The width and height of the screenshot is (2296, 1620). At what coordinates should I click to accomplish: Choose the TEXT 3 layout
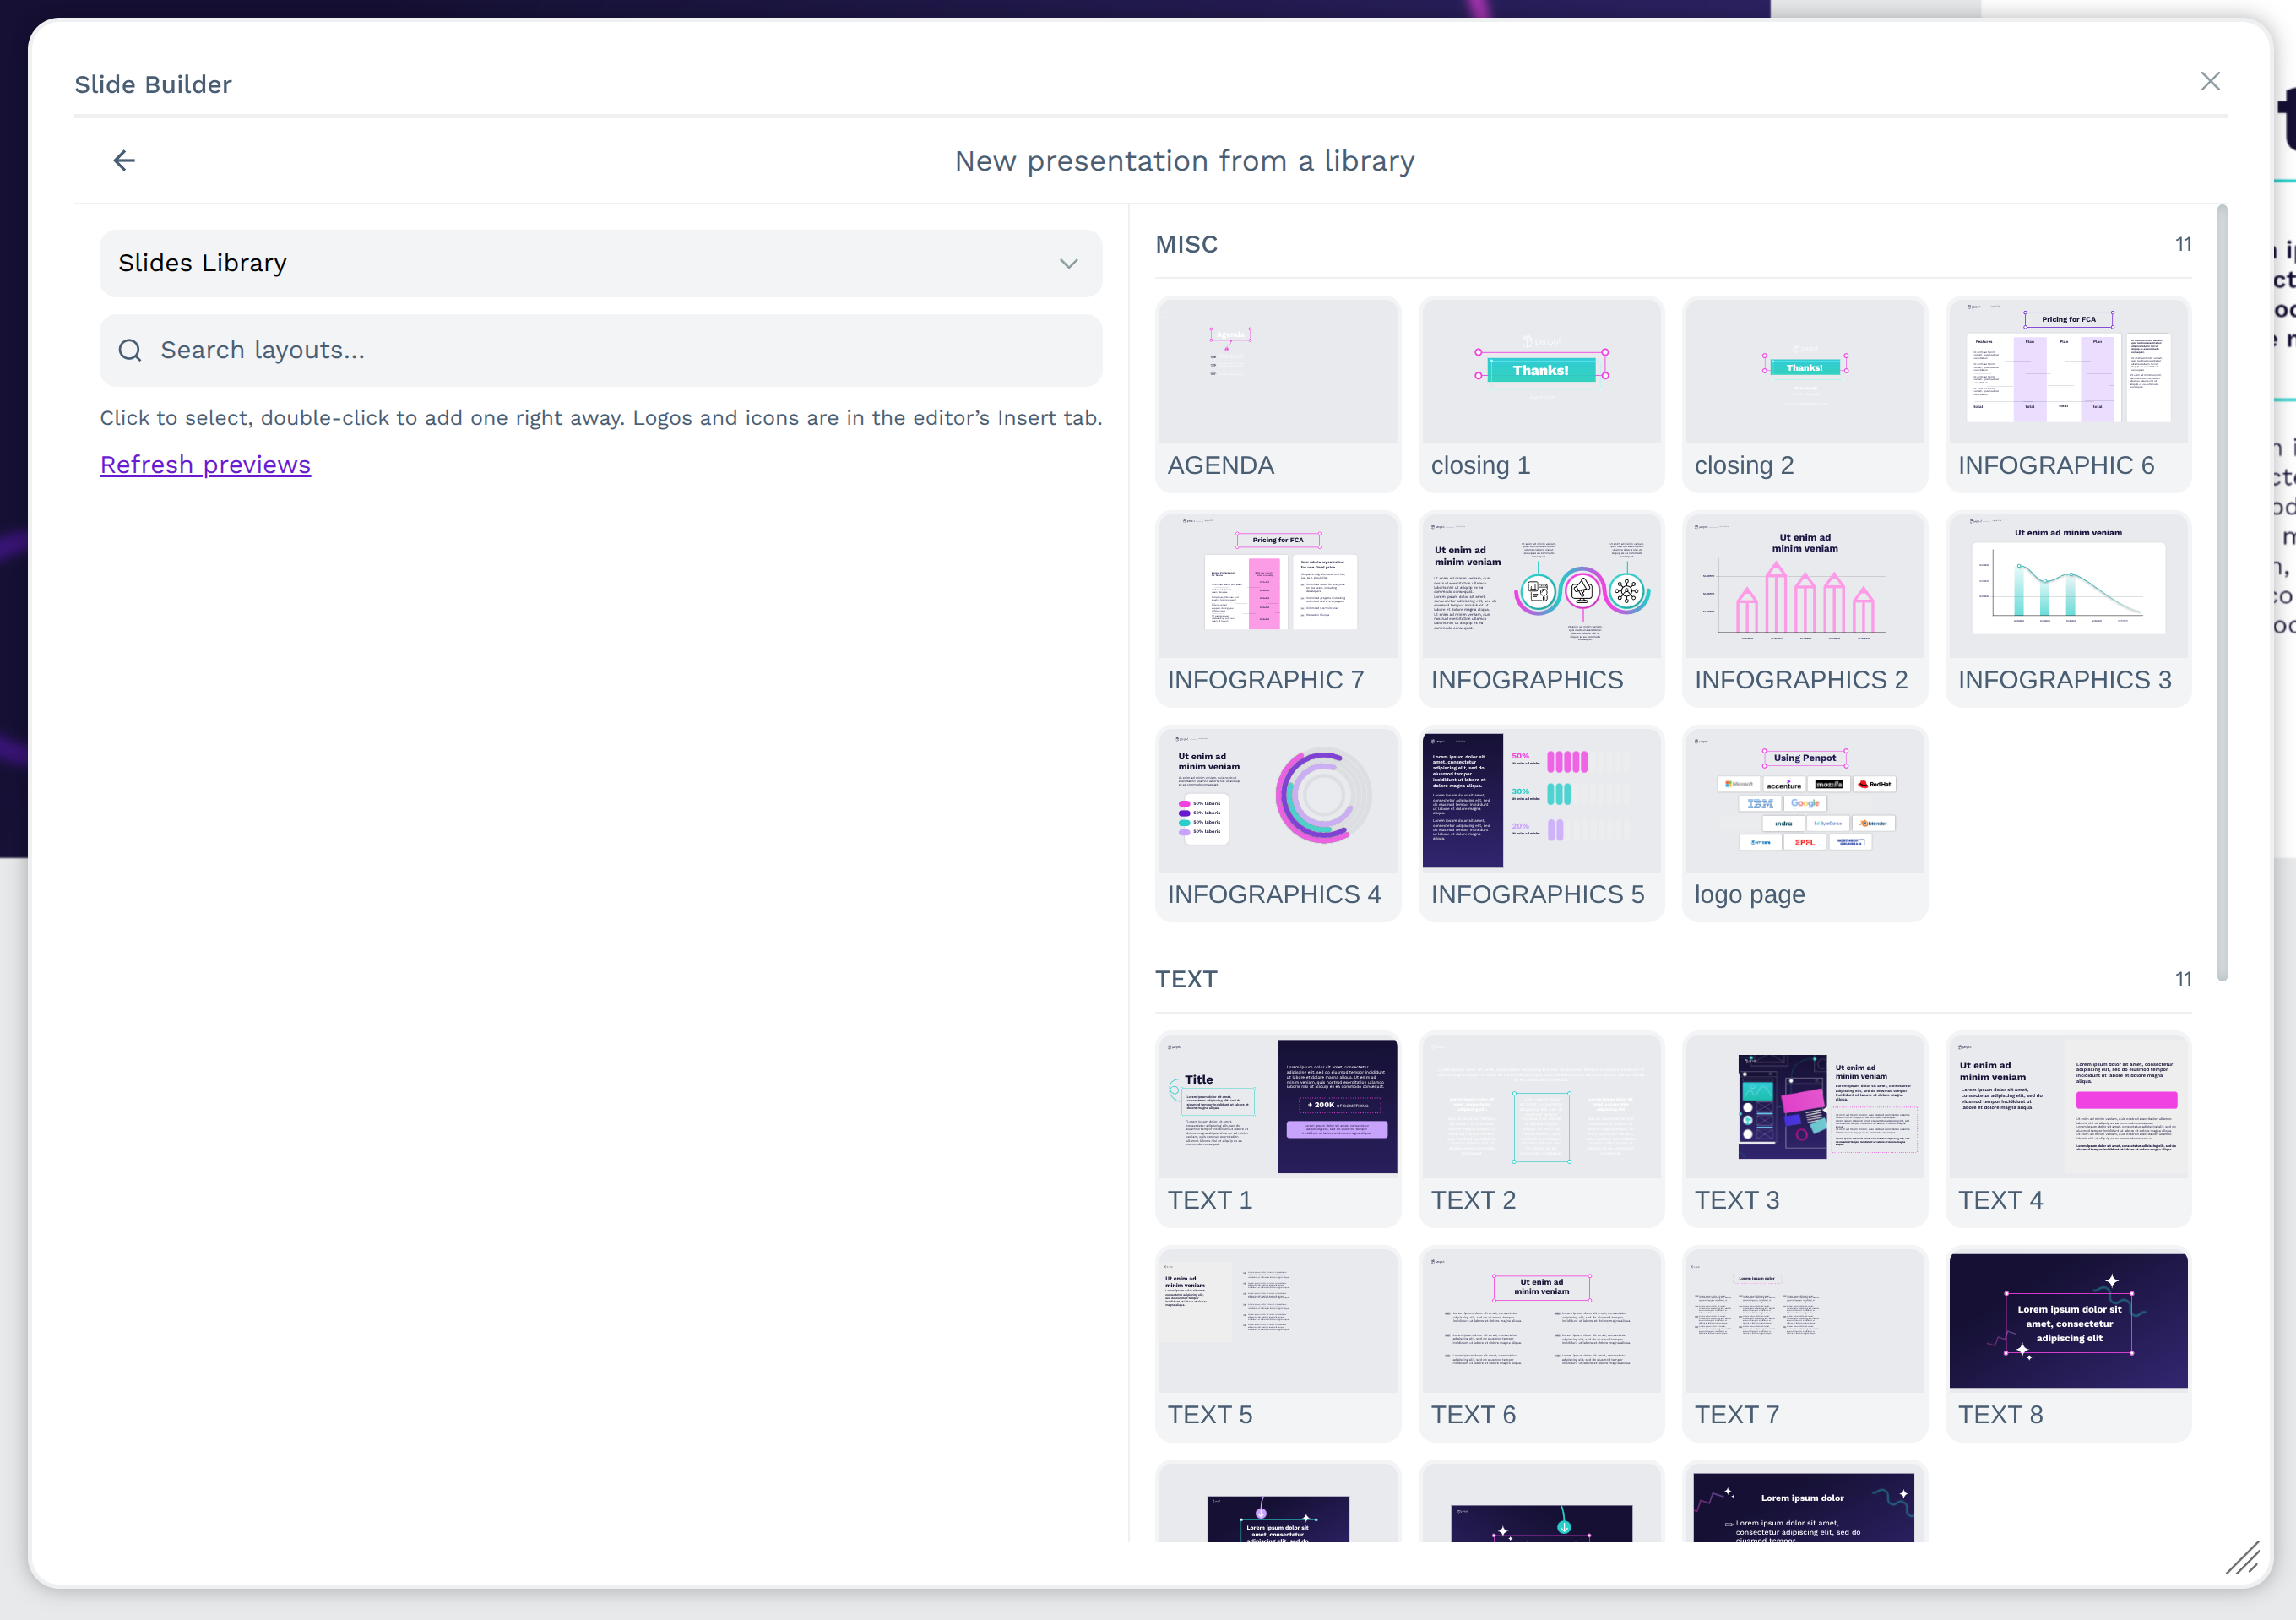point(1805,1129)
